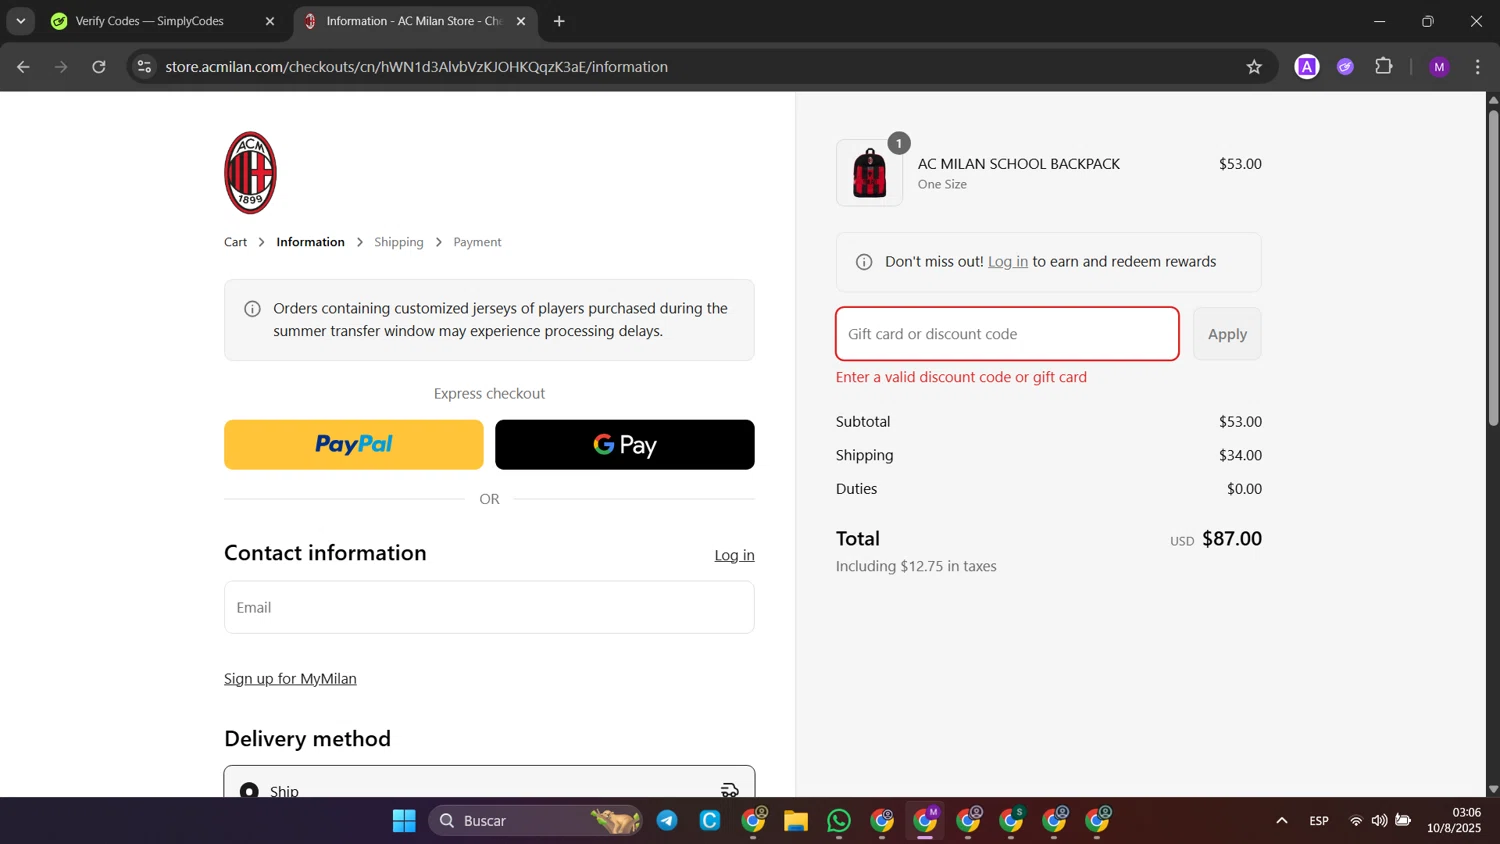Screen dimensions: 1500x844
Task: Open Chrome profile avatar M
Action: click(x=1439, y=67)
